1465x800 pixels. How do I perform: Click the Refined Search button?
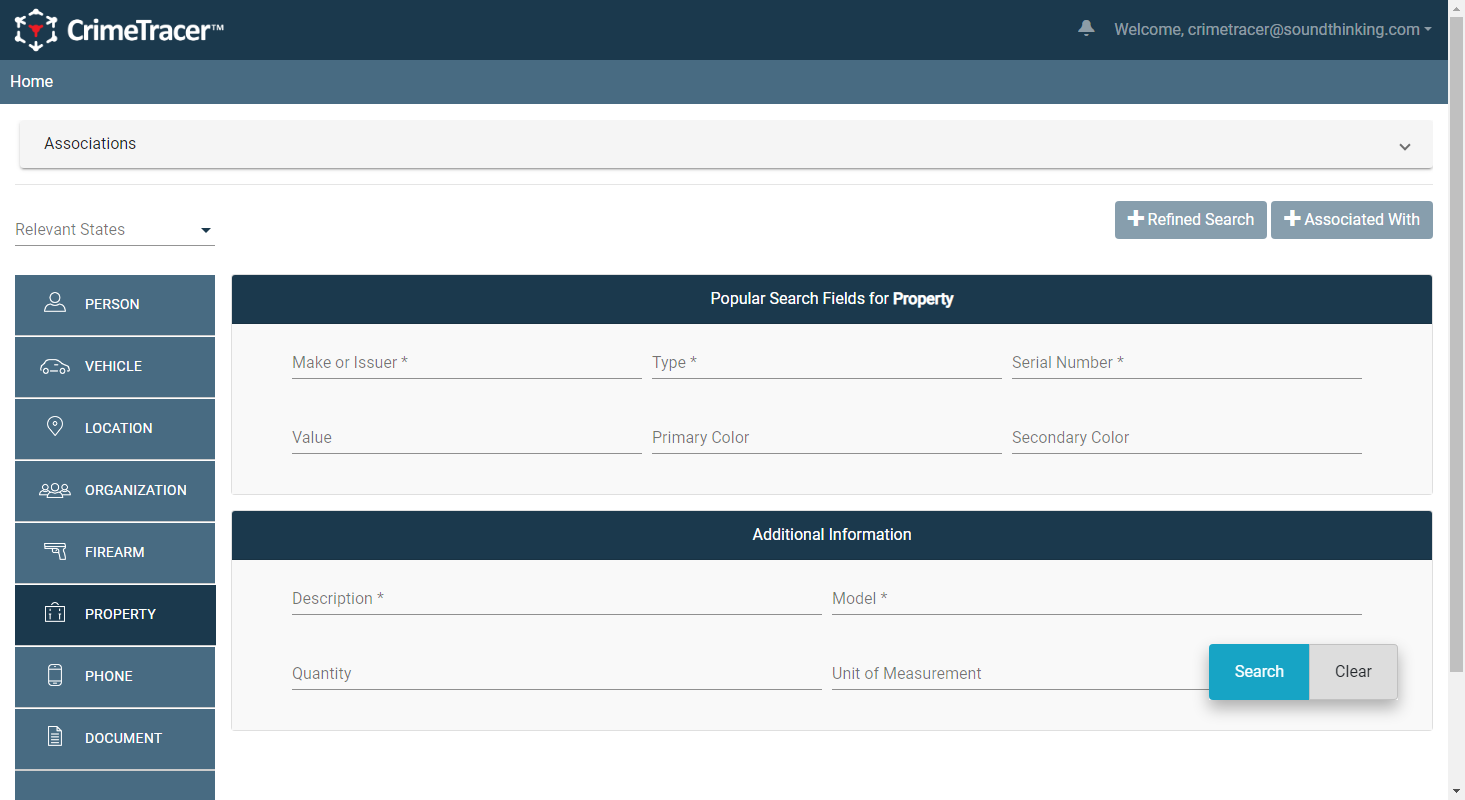[1191, 220]
